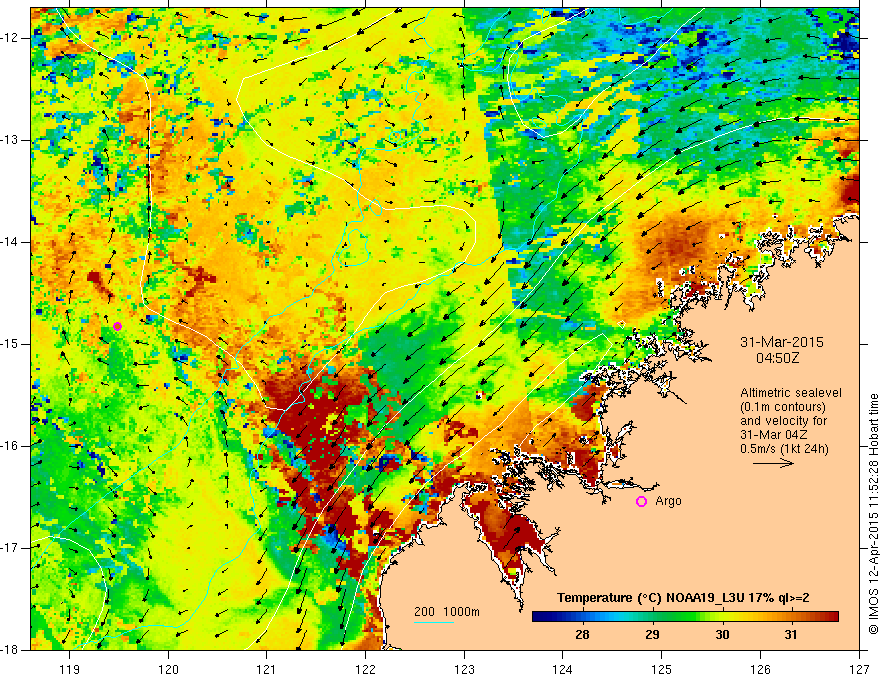Click the IMOS copyright timestamp text
The image size is (880, 680).
(873, 513)
